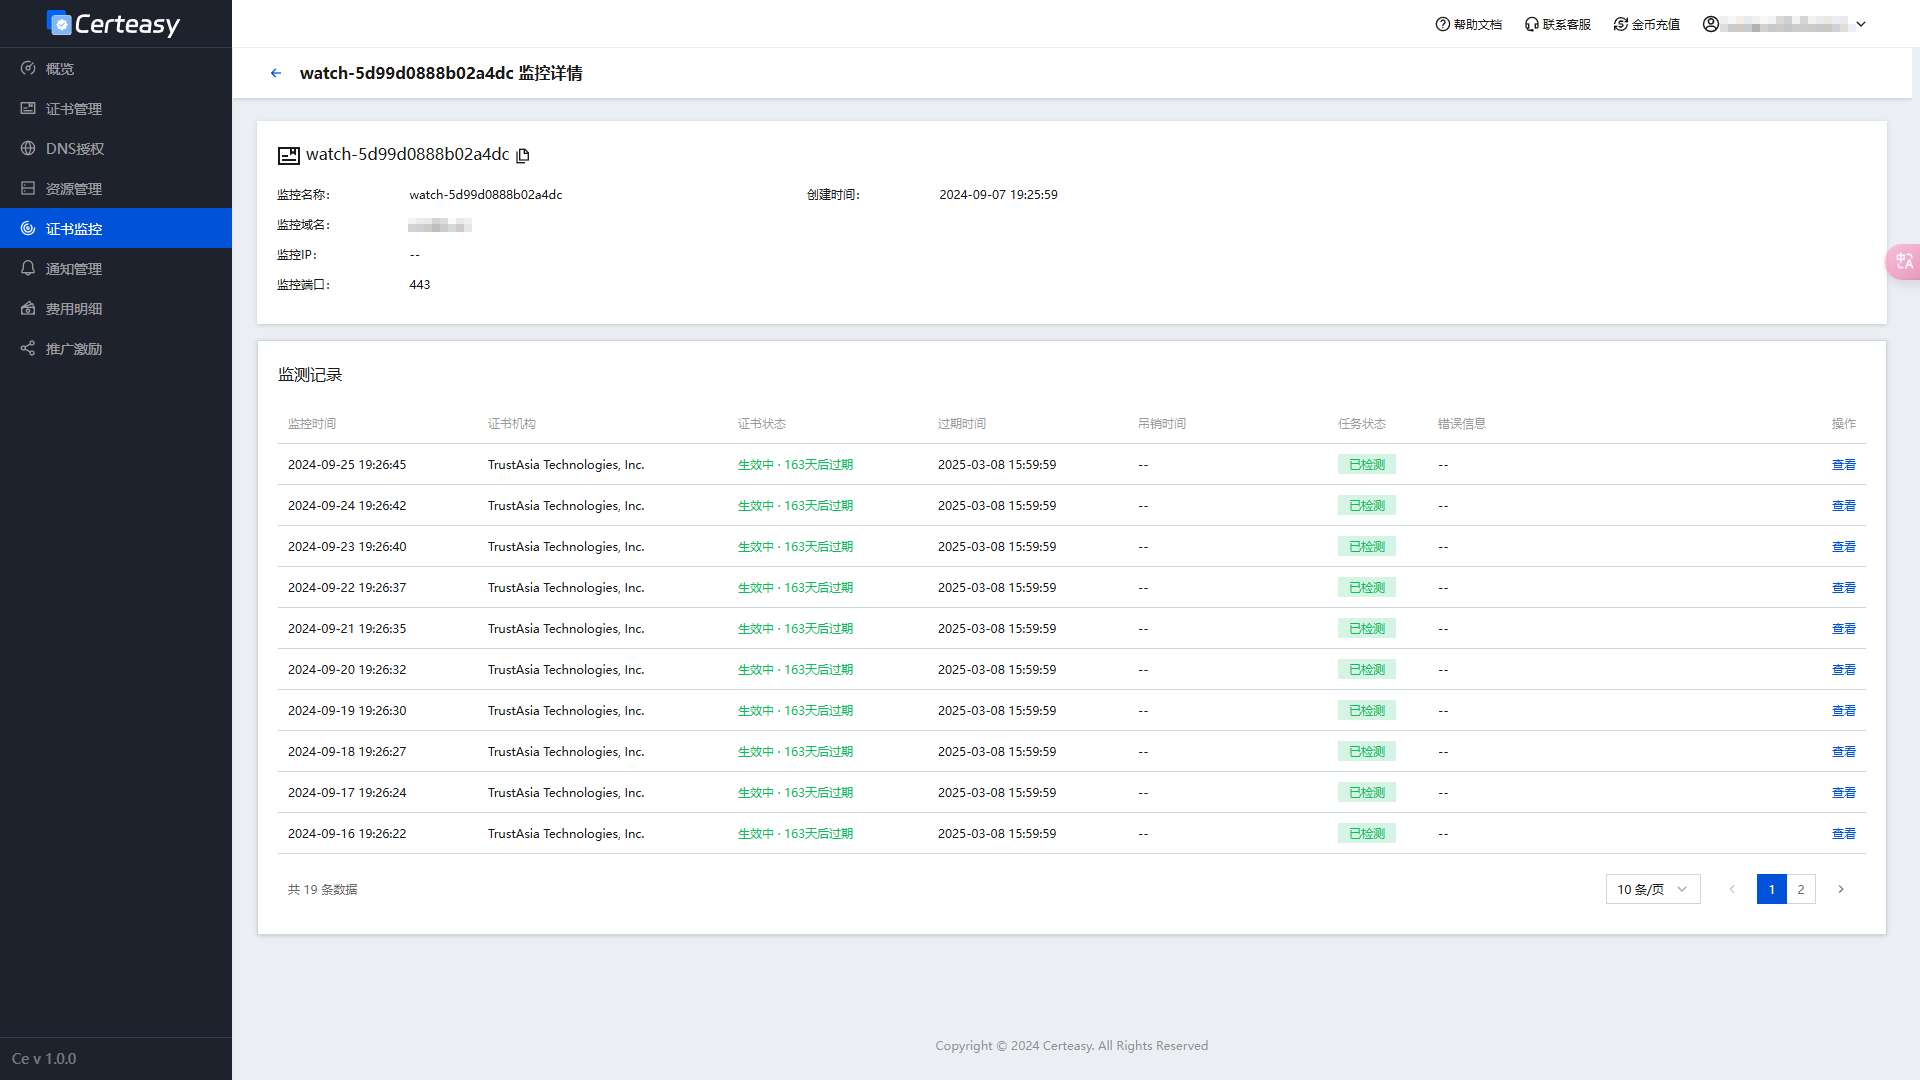Open 费用明细 in the sidebar
This screenshot has height=1080, width=1920.
click(116, 308)
